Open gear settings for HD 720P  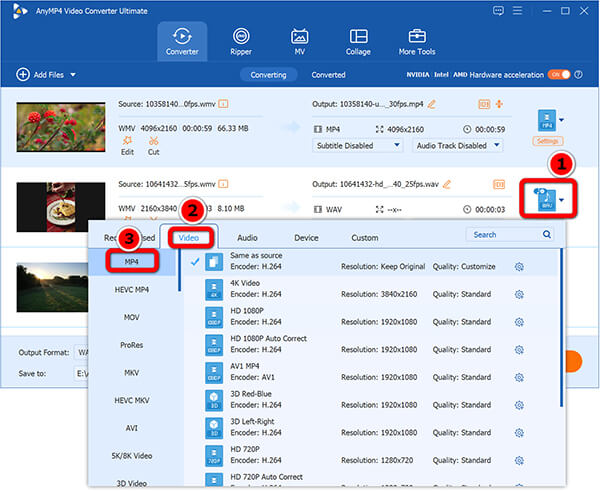[x=519, y=460]
